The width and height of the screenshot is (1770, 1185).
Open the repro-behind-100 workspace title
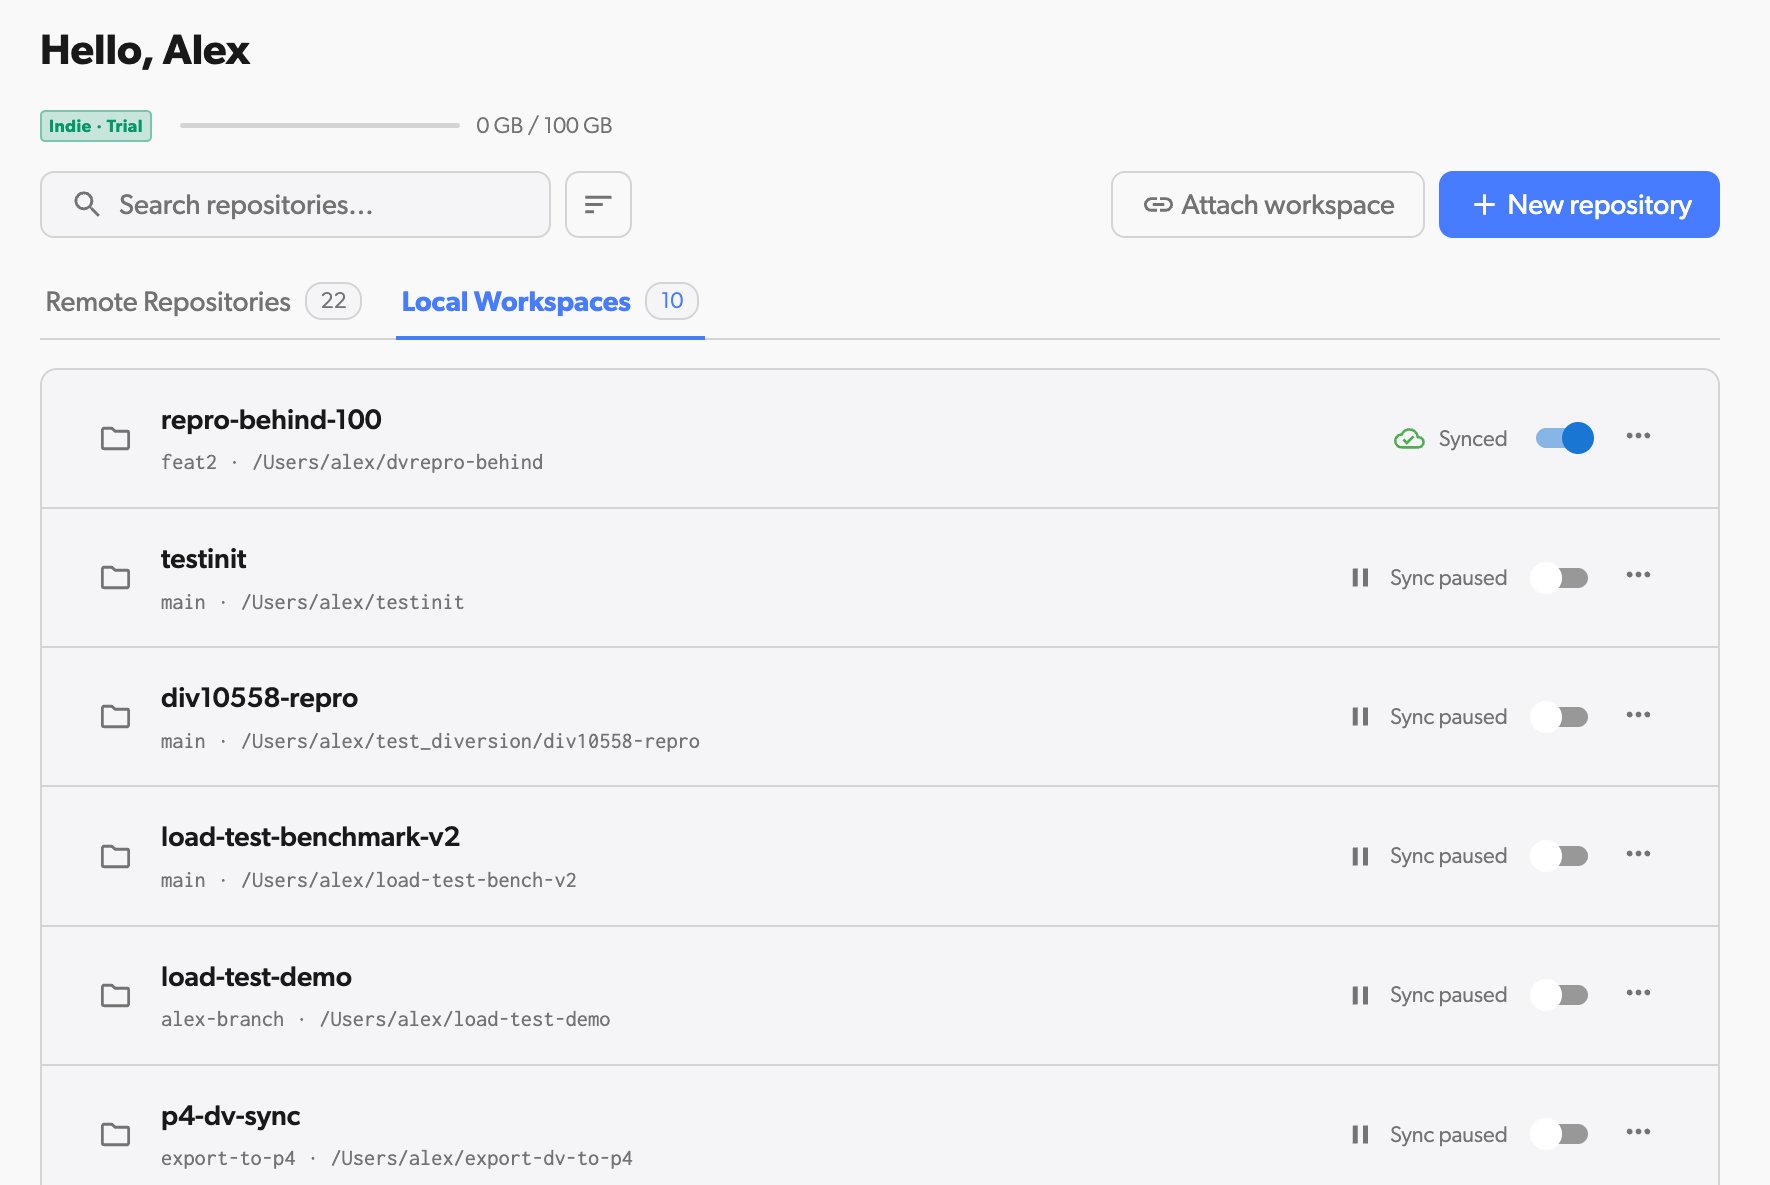(x=271, y=420)
